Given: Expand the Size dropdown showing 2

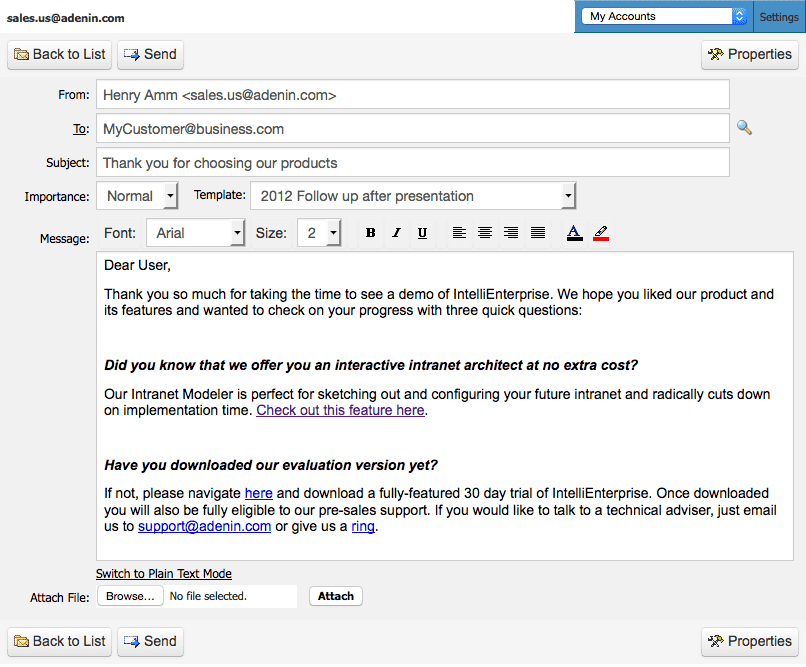Looking at the screenshot, I should coord(319,233).
